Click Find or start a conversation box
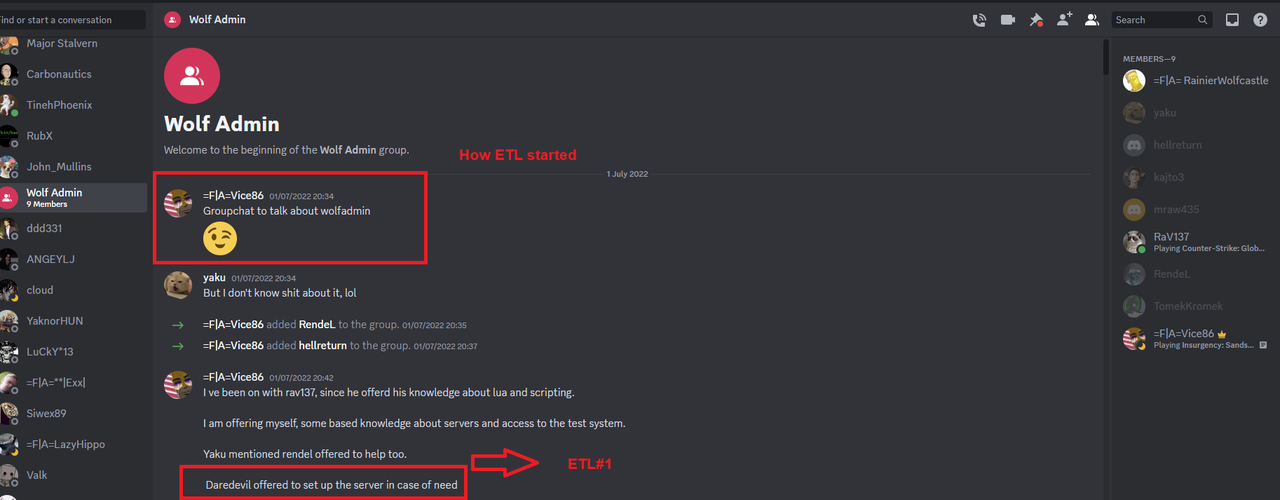This screenshot has width=1280, height=500. click(72, 20)
